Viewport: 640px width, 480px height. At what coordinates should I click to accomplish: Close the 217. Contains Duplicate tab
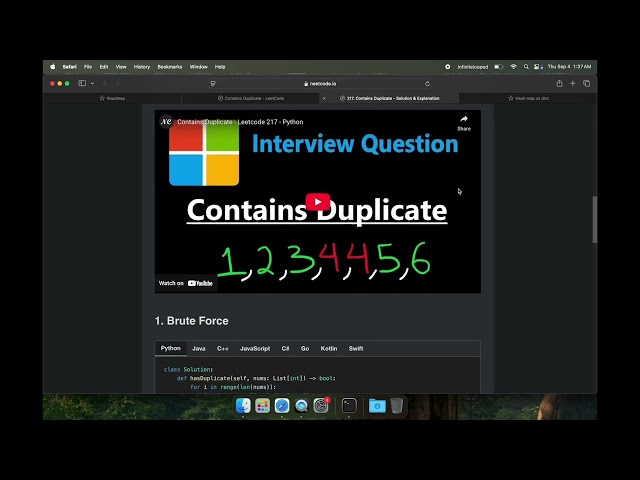click(324, 98)
